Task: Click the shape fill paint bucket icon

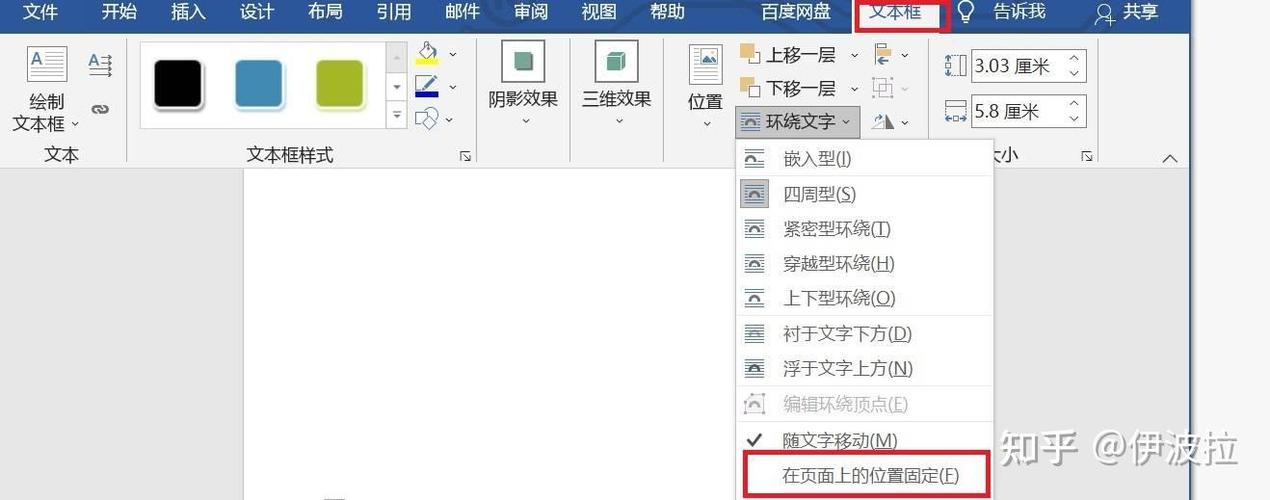Action: click(x=427, y=54)
